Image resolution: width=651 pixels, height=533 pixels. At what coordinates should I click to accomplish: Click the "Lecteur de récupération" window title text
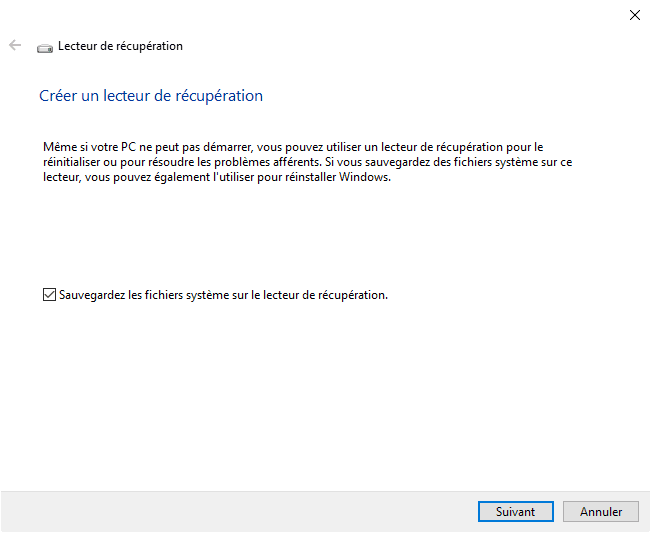click(120, 46)
